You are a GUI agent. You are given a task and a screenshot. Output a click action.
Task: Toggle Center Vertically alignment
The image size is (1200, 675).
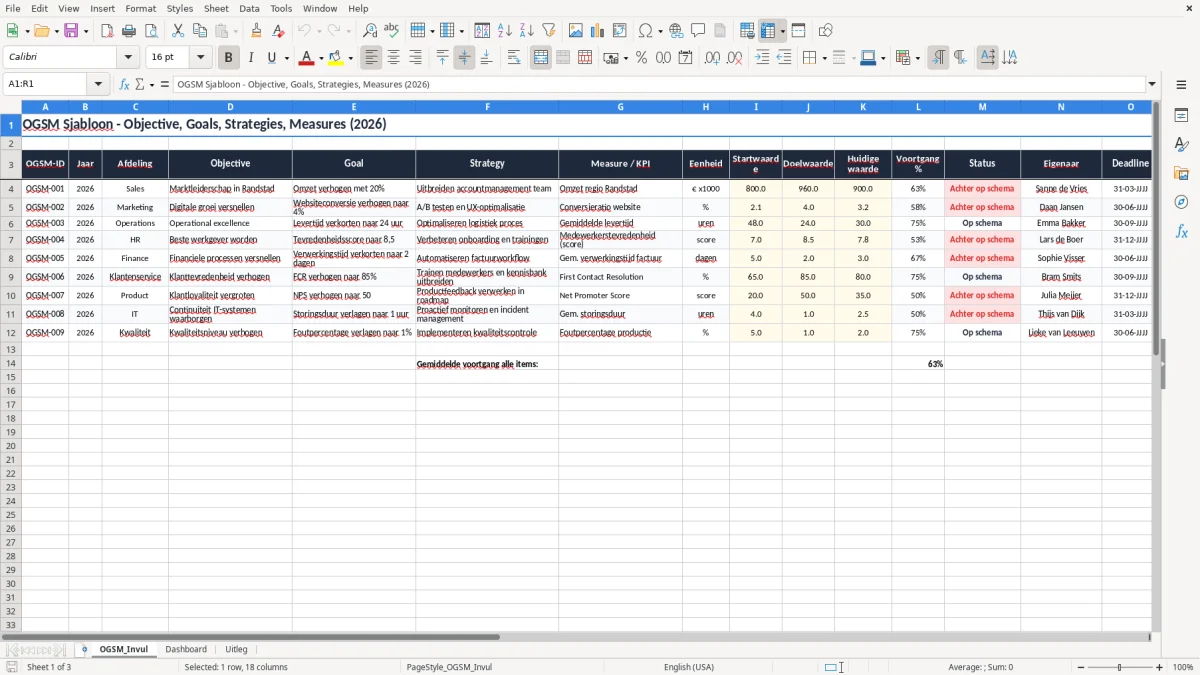point(464,58)
